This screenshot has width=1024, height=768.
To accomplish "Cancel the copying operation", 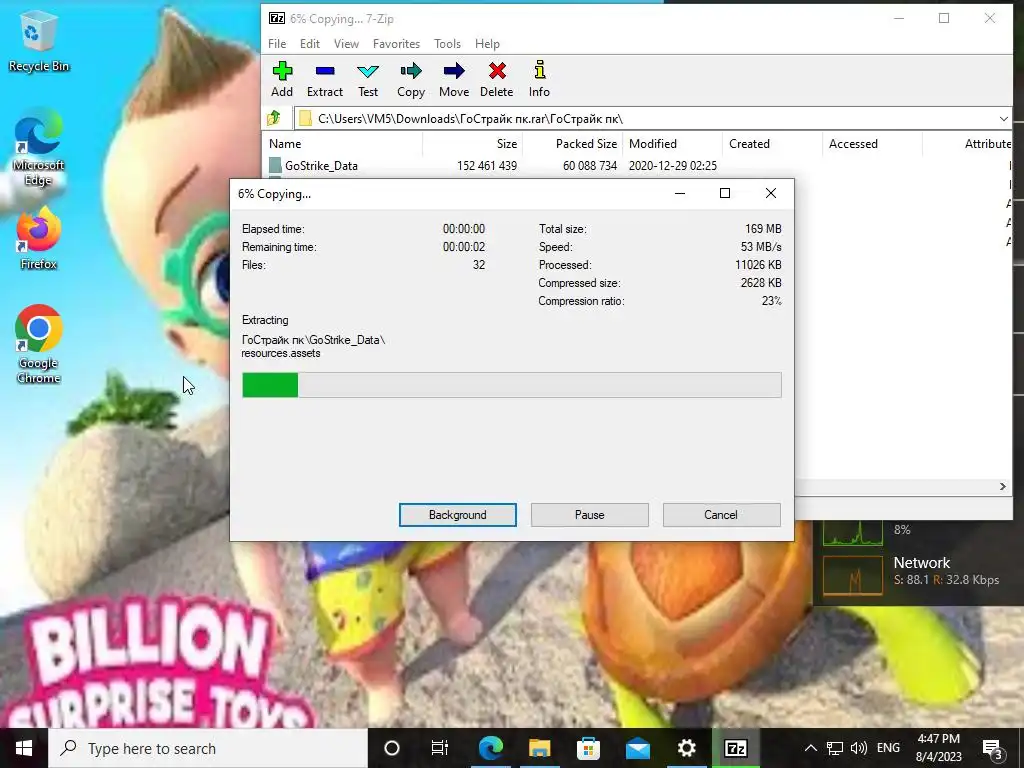I will click(721, 515).
